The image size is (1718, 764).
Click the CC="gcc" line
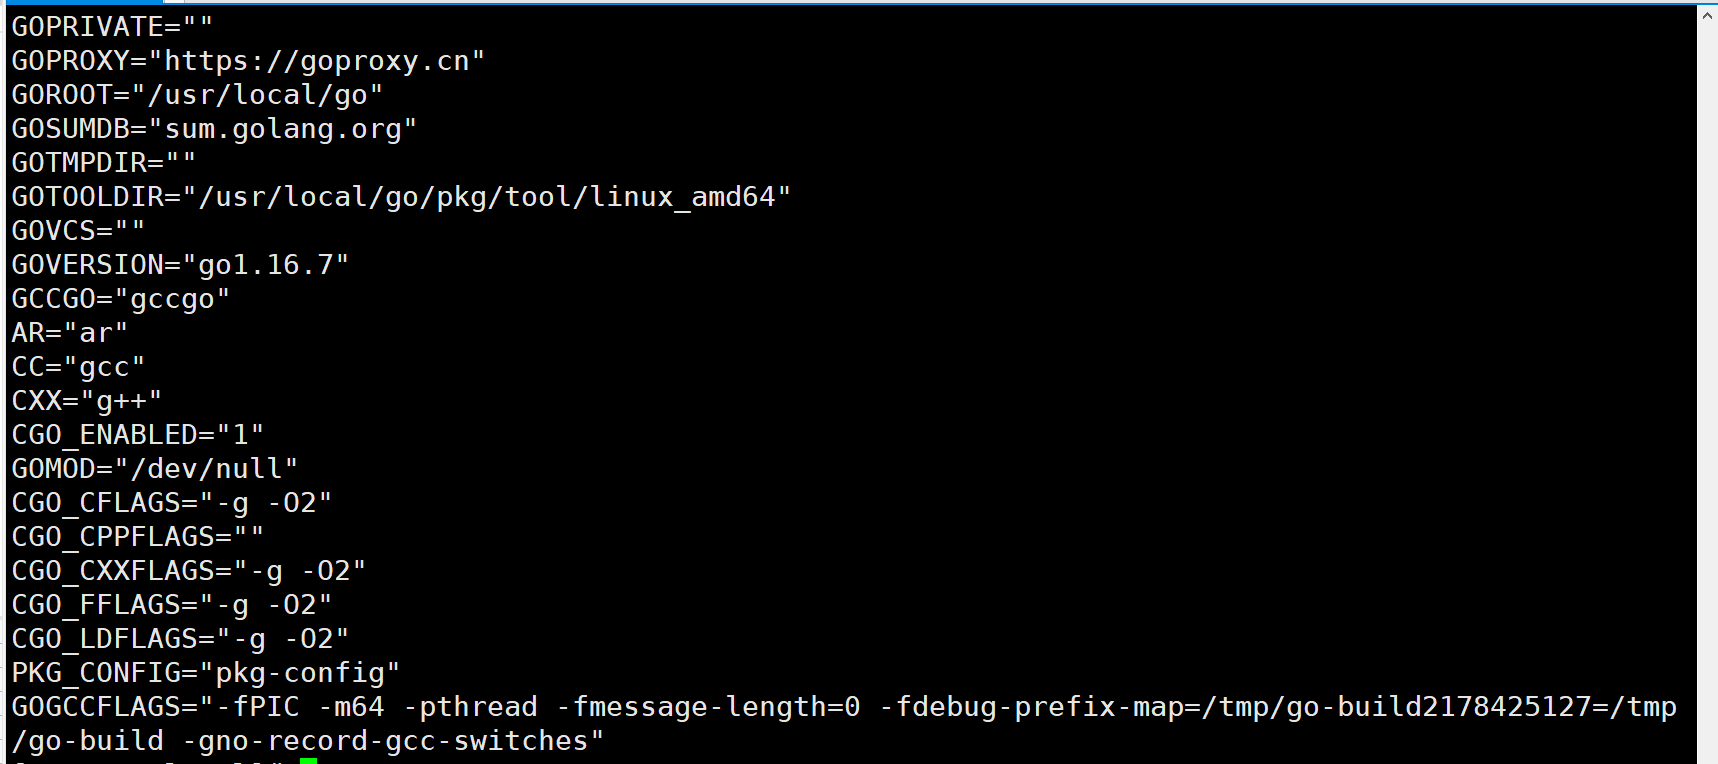(x=78, y=367)
